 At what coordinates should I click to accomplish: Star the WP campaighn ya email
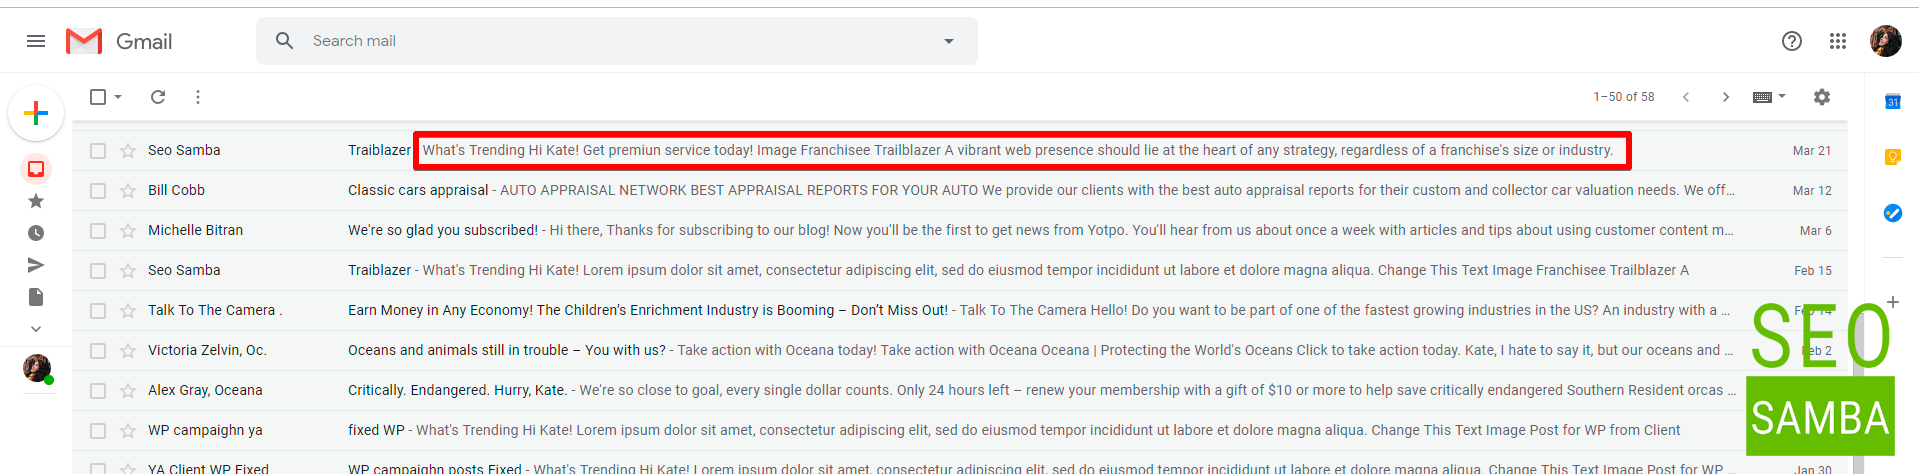(x=128, y=430)
